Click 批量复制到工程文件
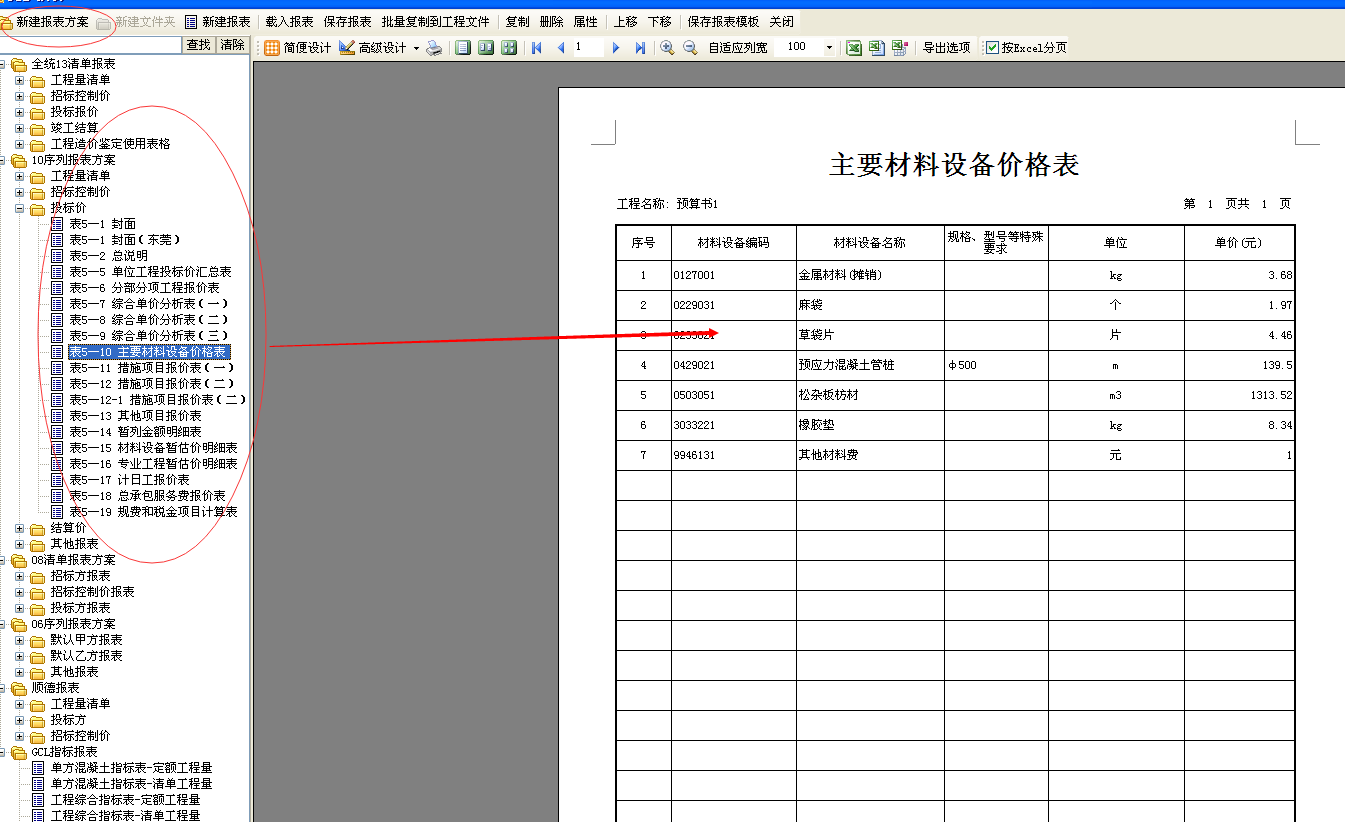This screenshot has height=822, width=1345. click(435, 21)
